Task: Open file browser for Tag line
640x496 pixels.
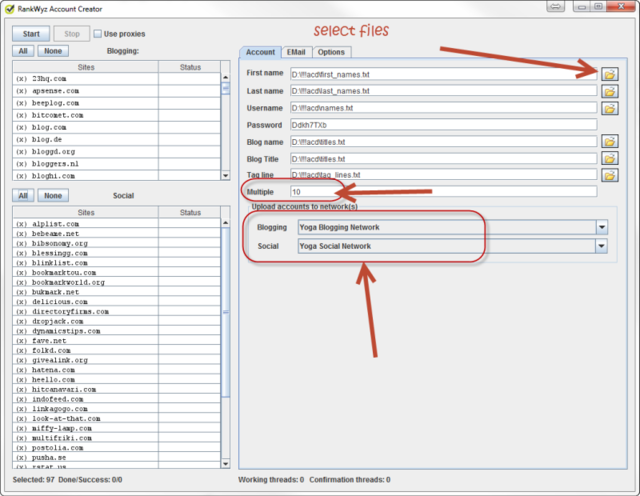Action: [609, 175]
